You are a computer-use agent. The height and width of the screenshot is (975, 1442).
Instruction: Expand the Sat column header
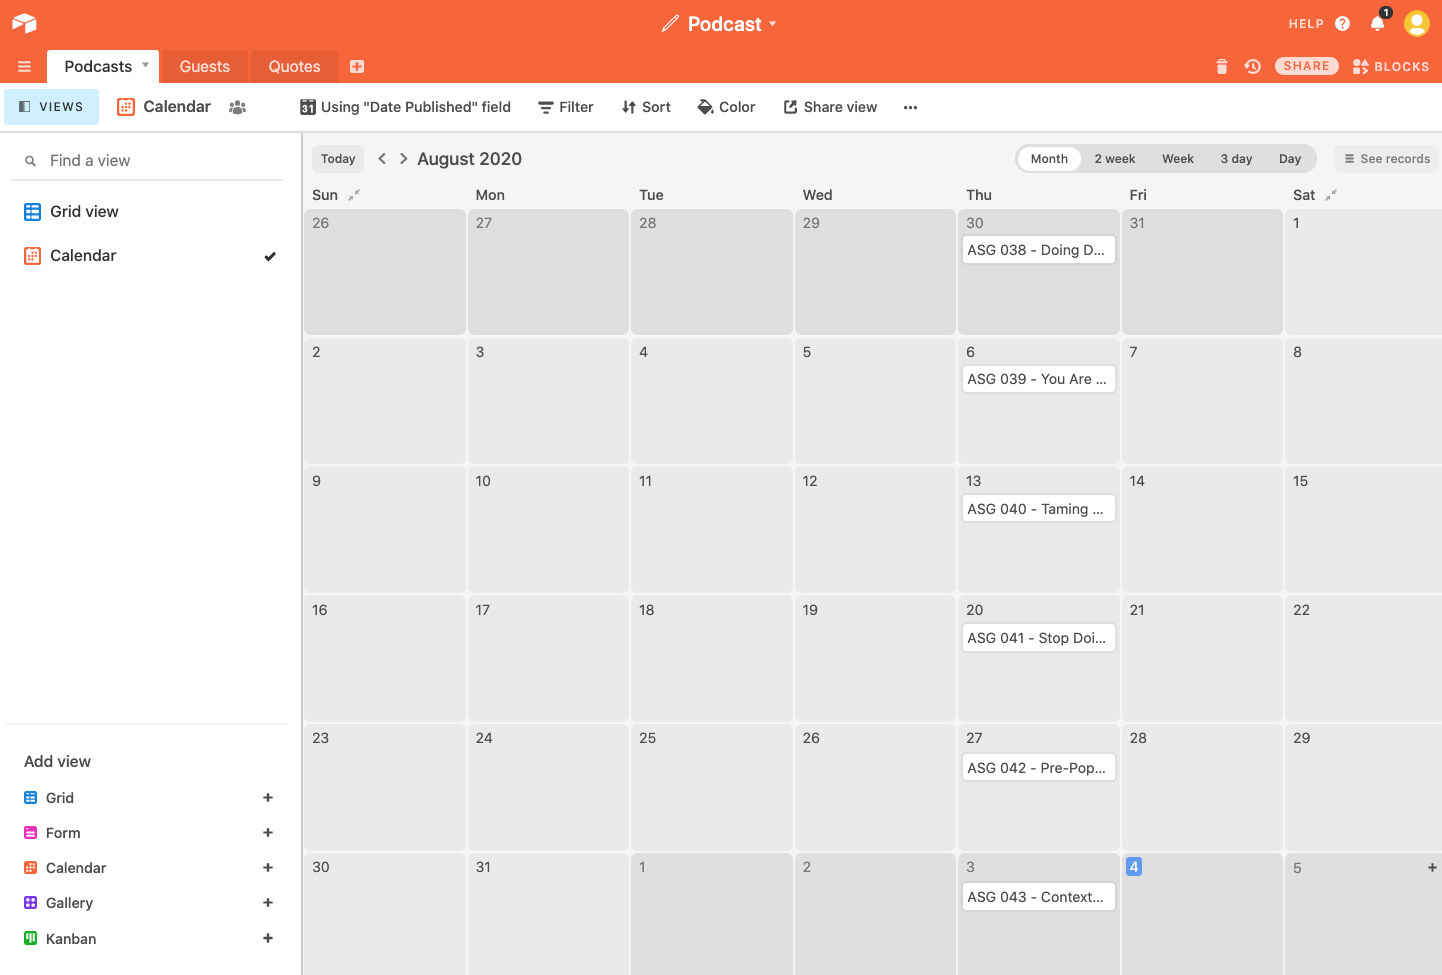(1332, 193)
